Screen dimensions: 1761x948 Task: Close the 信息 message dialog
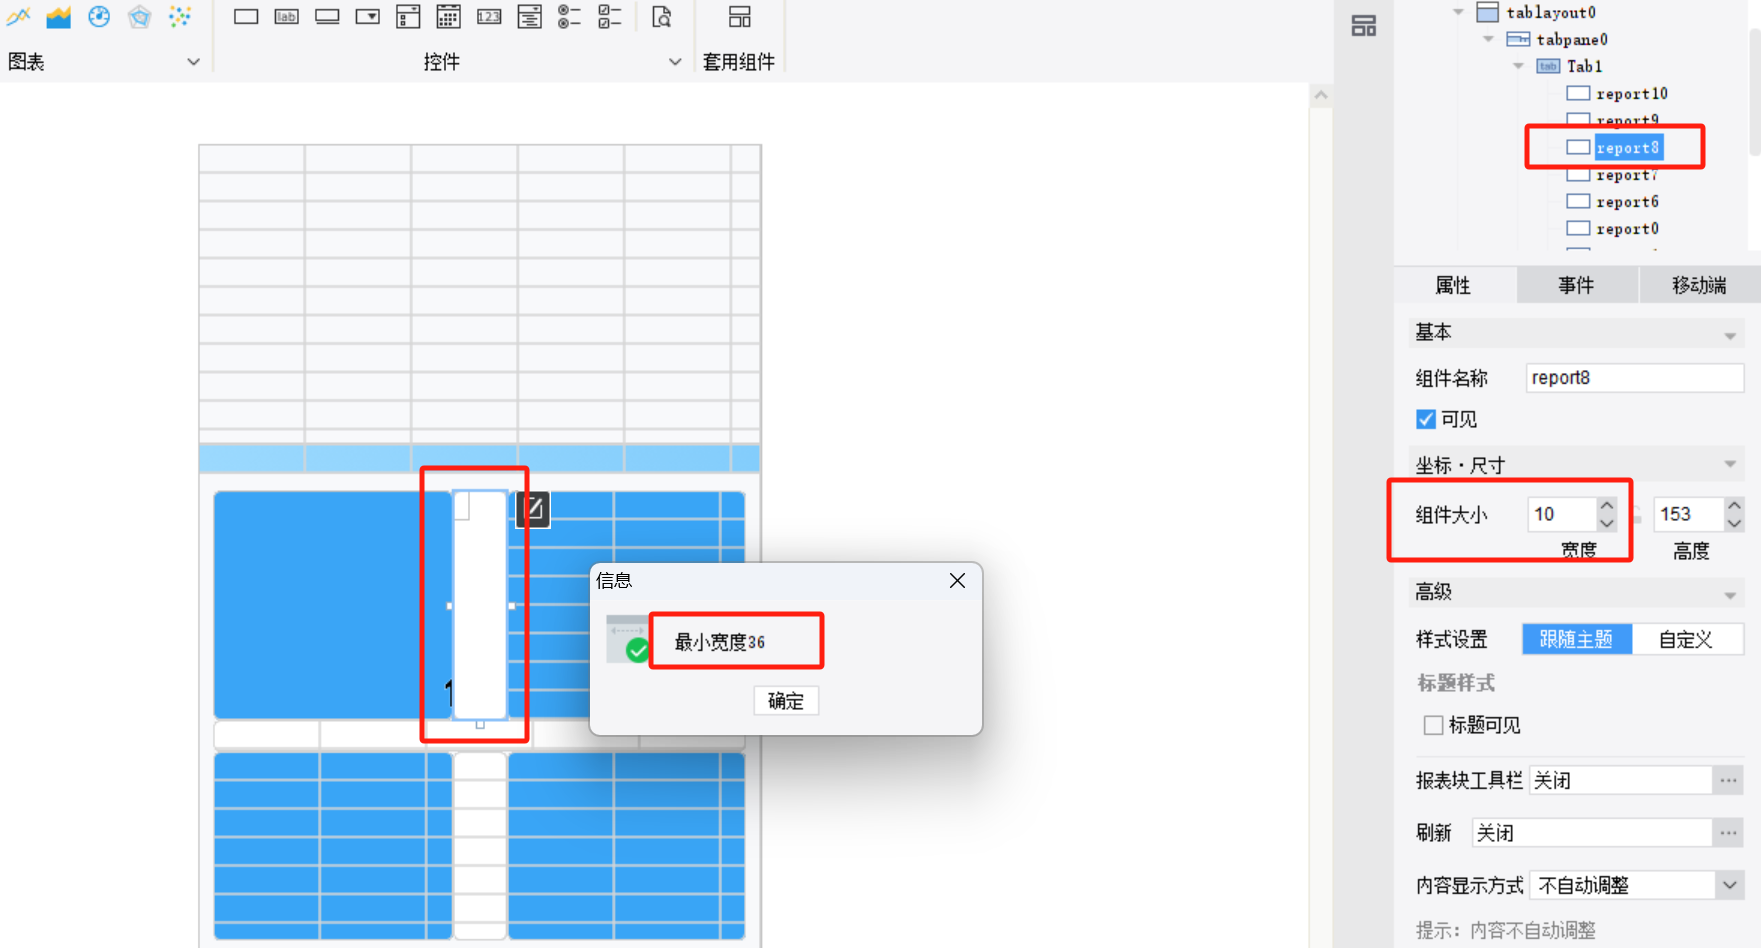957,581
